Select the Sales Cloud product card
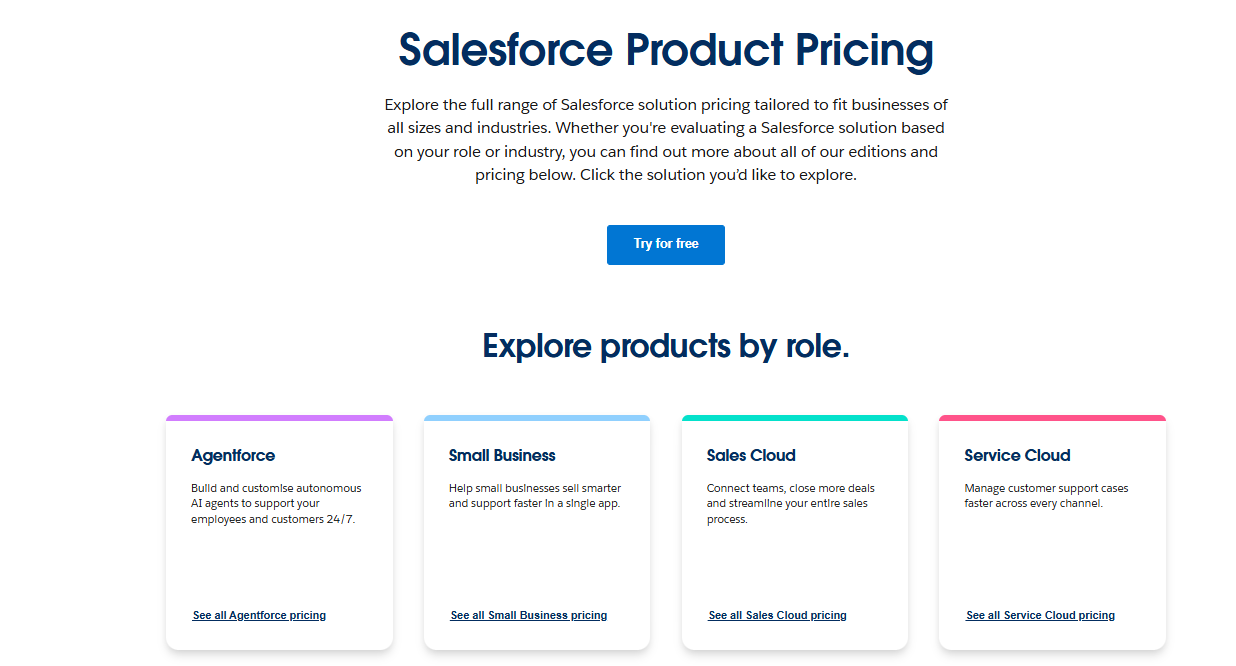Viewport: 1236px width, 666px height. click(x=795, y=530)
